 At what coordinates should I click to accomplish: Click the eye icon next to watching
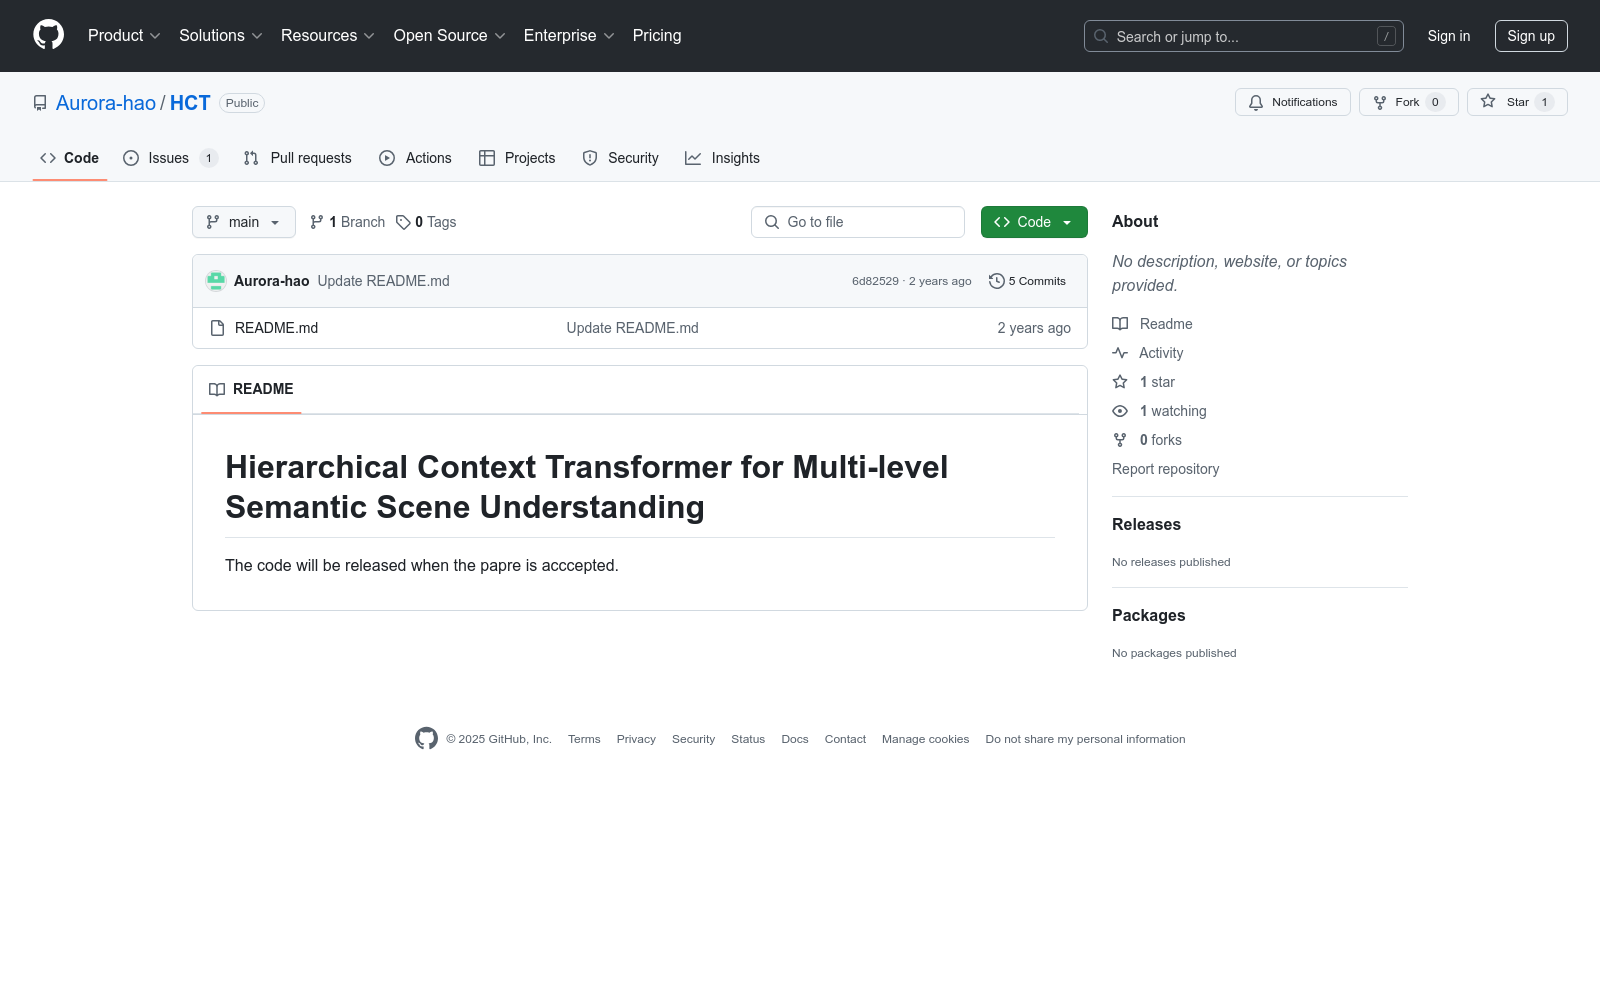(x=1120, y=411)
